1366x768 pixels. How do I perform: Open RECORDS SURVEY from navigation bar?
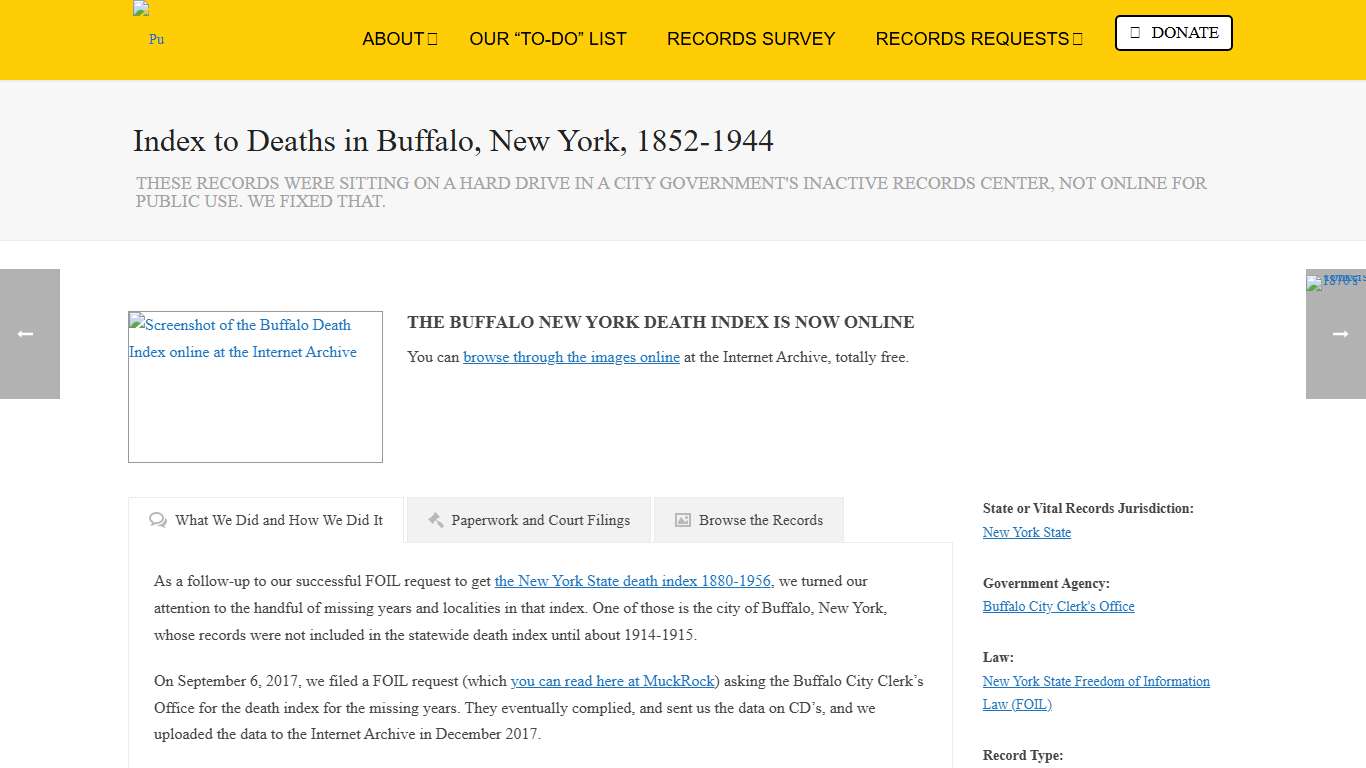pos(751,38)
